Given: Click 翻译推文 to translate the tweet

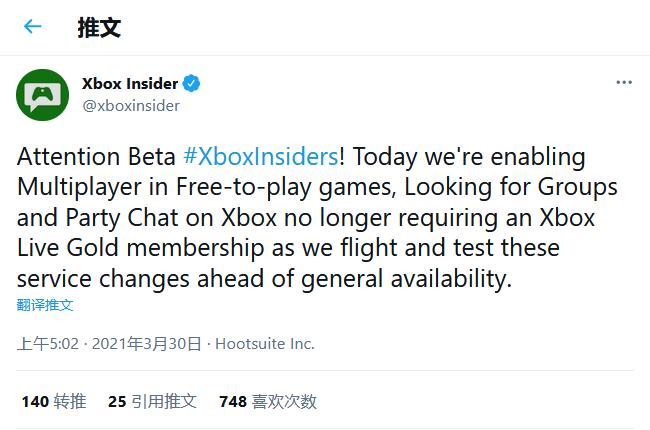Looking at the screenshot, I should point(45,305).
